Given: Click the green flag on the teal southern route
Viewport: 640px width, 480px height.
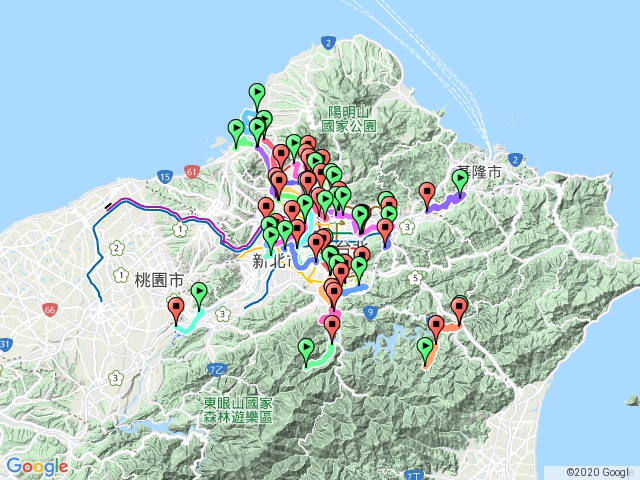Looking at the screenshot, I should (307, 350).
